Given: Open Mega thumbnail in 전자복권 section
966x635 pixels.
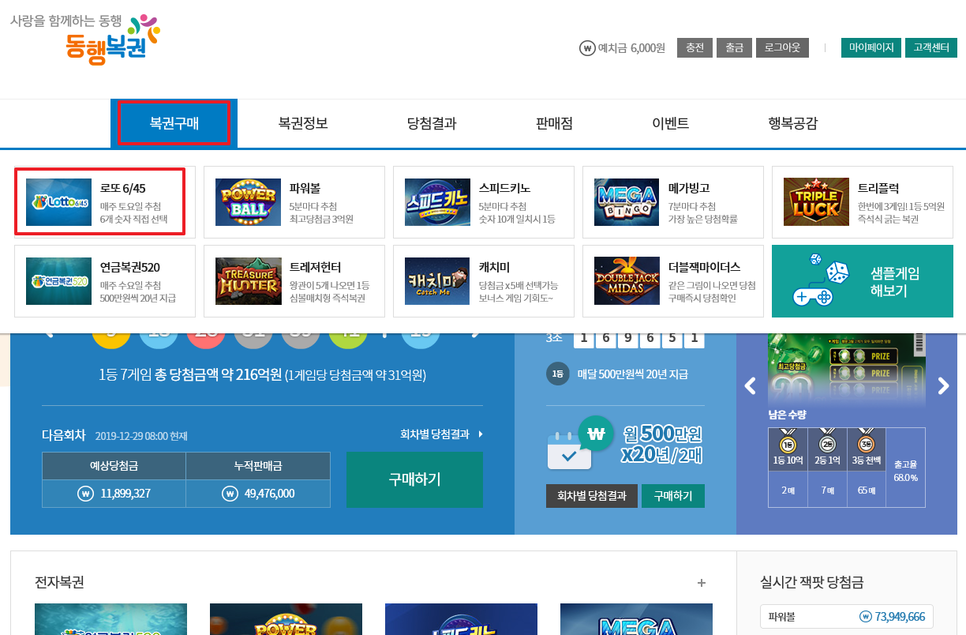Looking at the screenshot, I should point(636,619).
